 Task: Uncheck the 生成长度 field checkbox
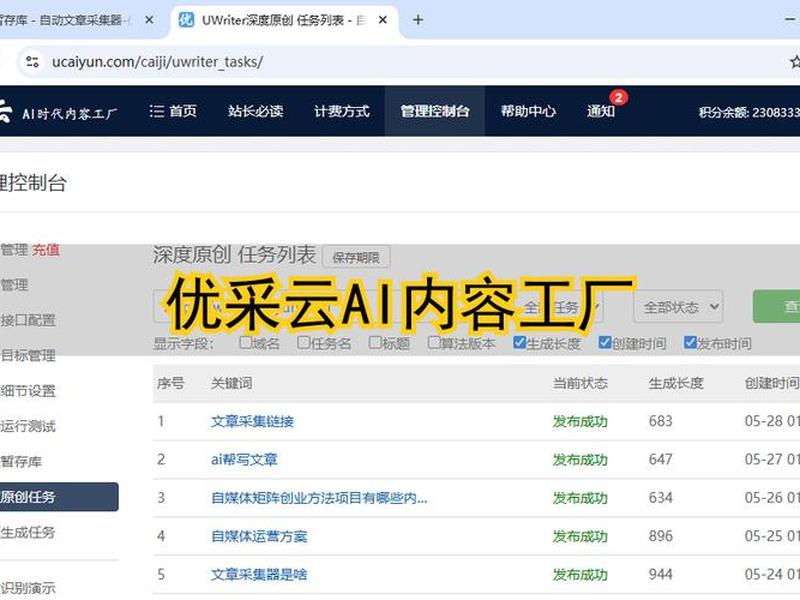pos(519,342)
